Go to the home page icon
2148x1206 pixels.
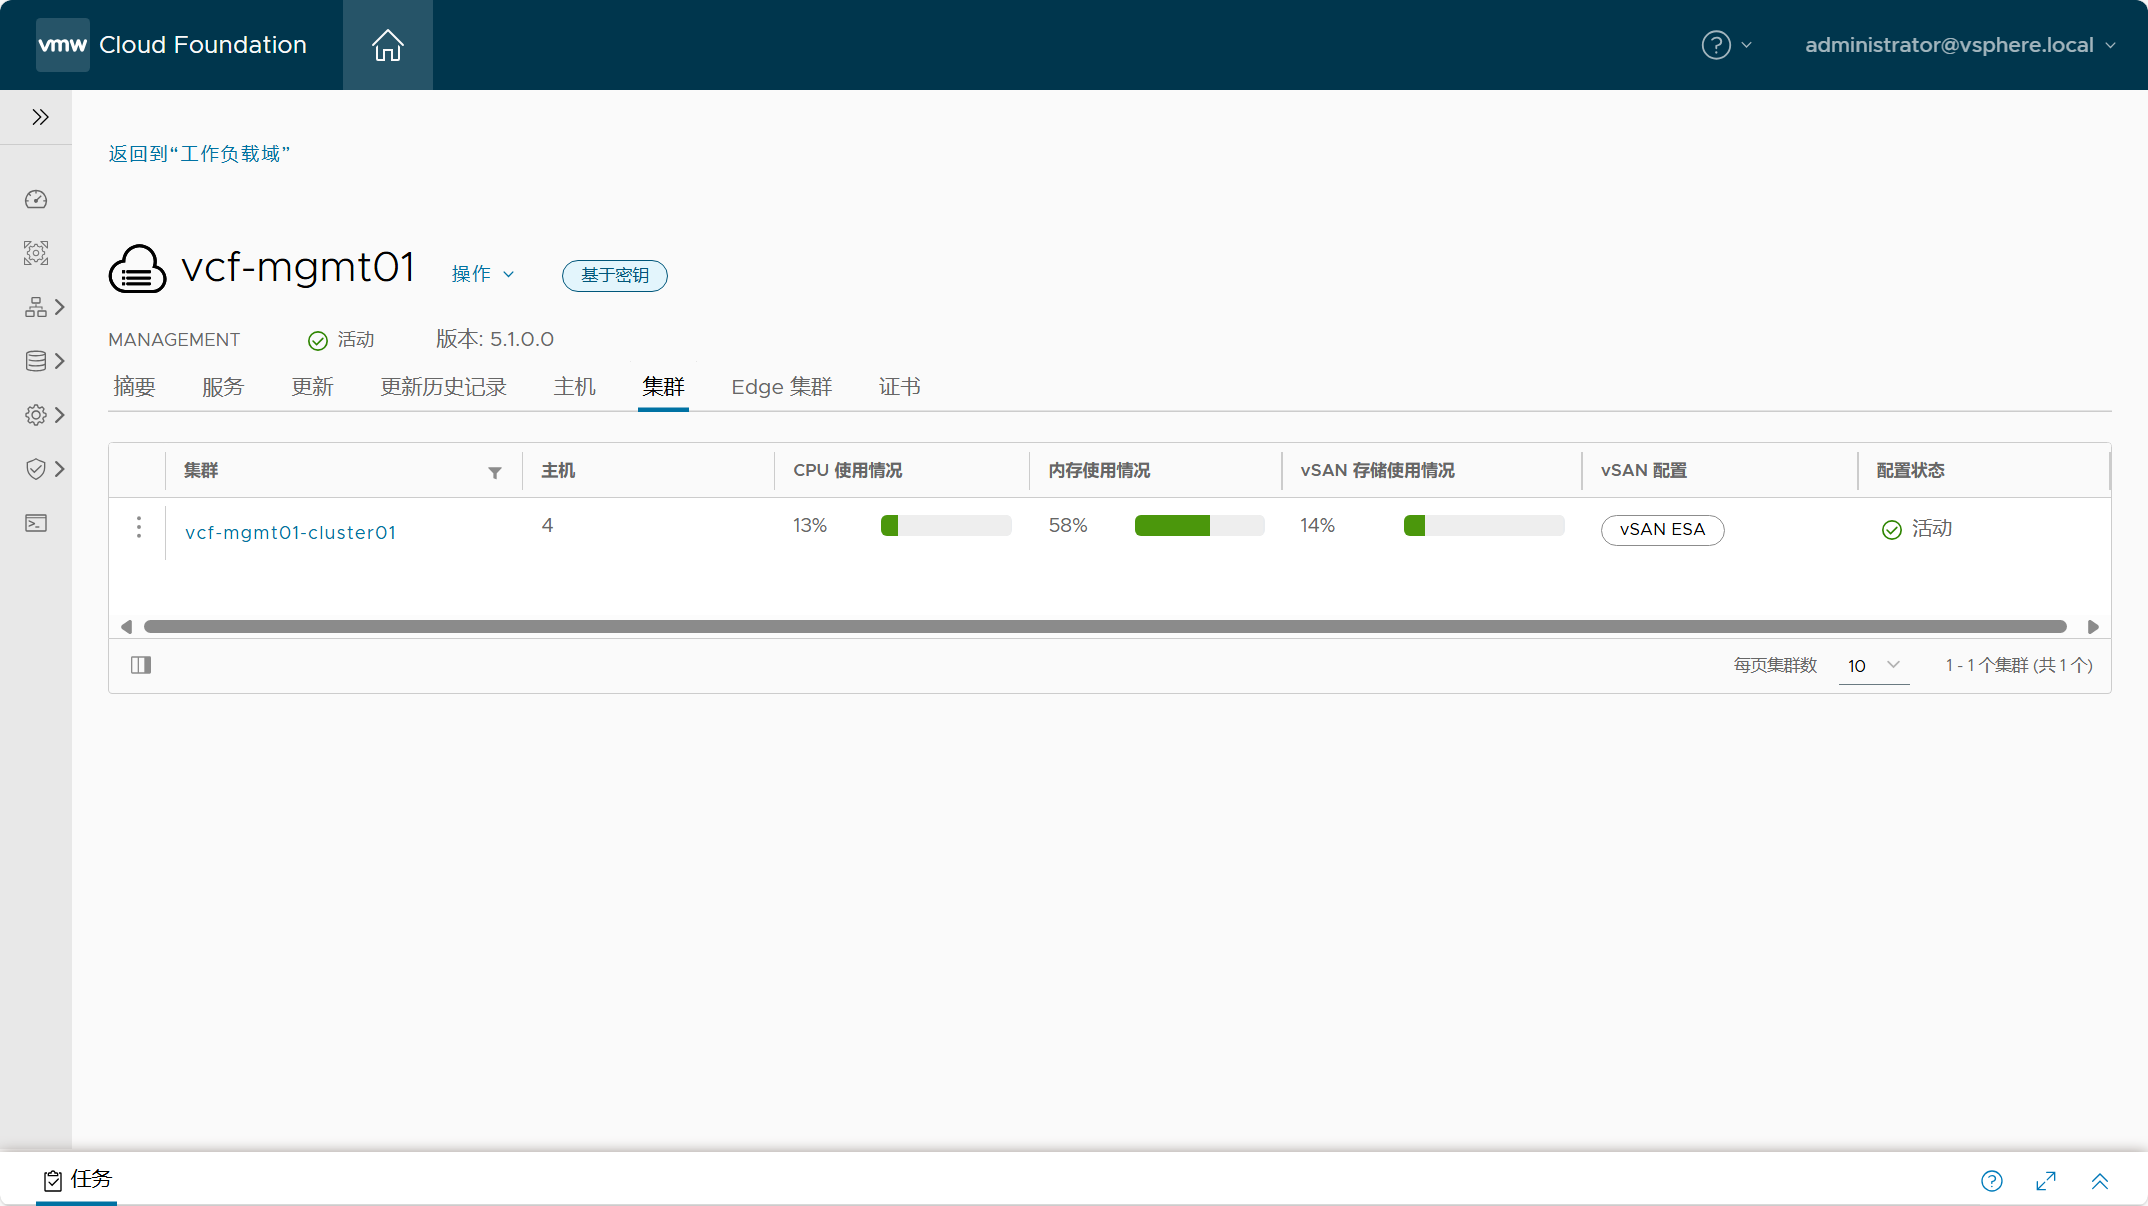click(388, 45)
